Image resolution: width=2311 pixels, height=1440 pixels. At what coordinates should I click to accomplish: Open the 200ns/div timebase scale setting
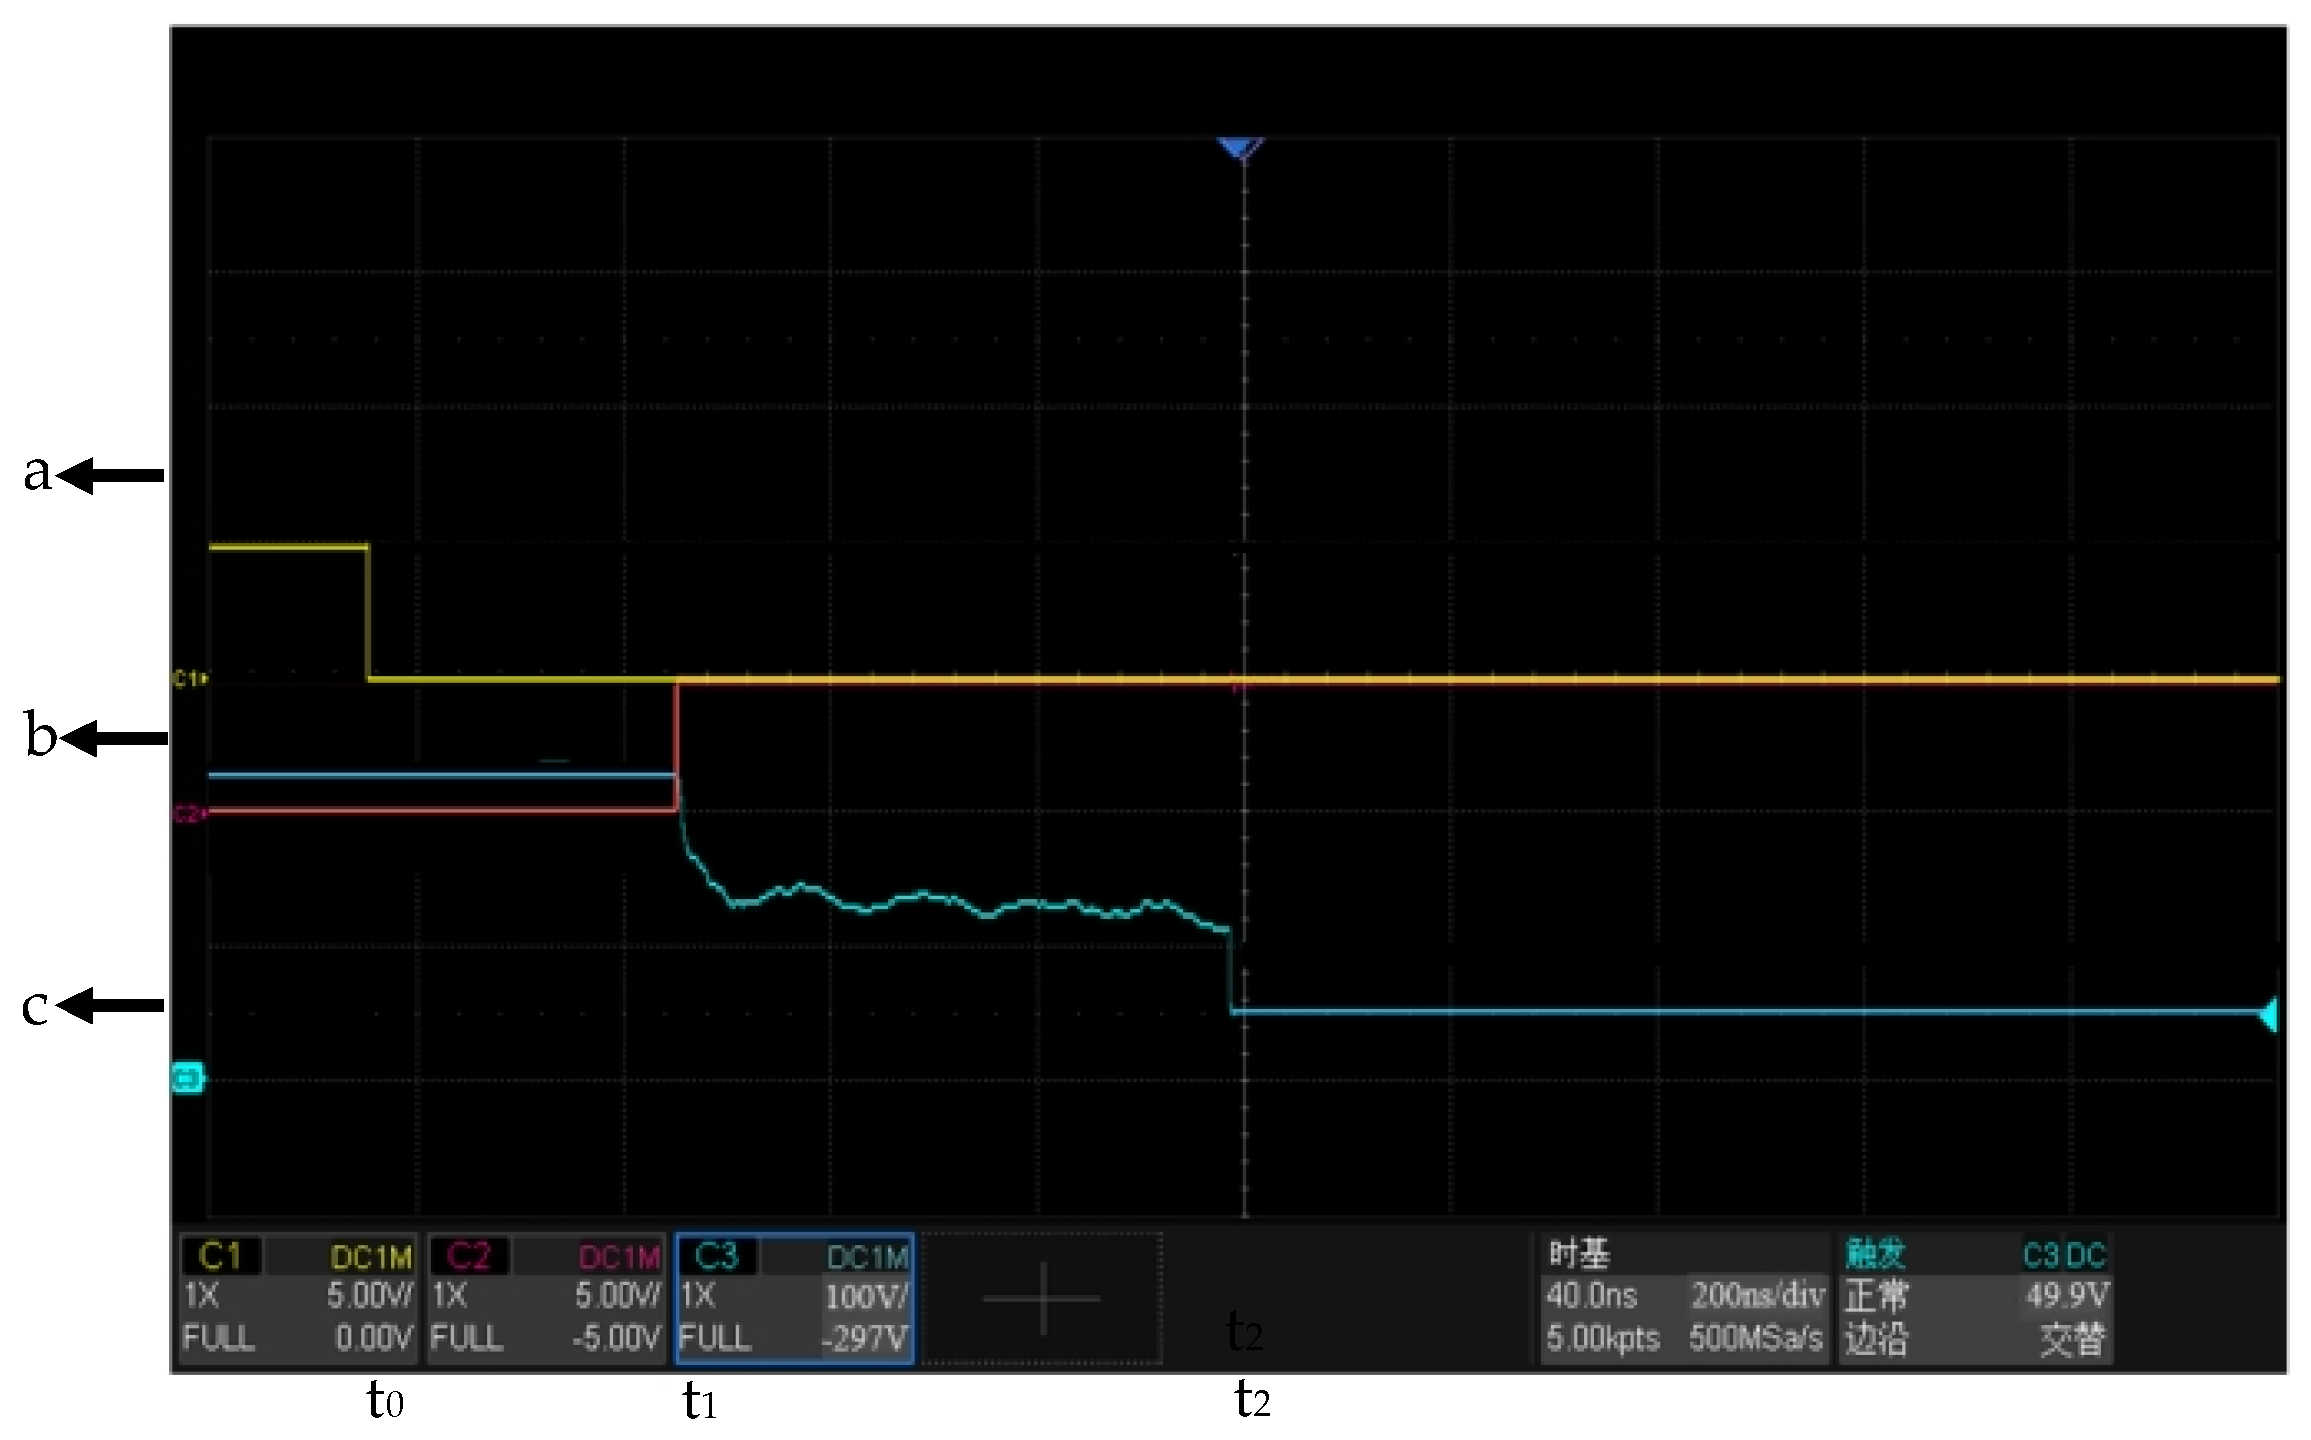1756,1296
